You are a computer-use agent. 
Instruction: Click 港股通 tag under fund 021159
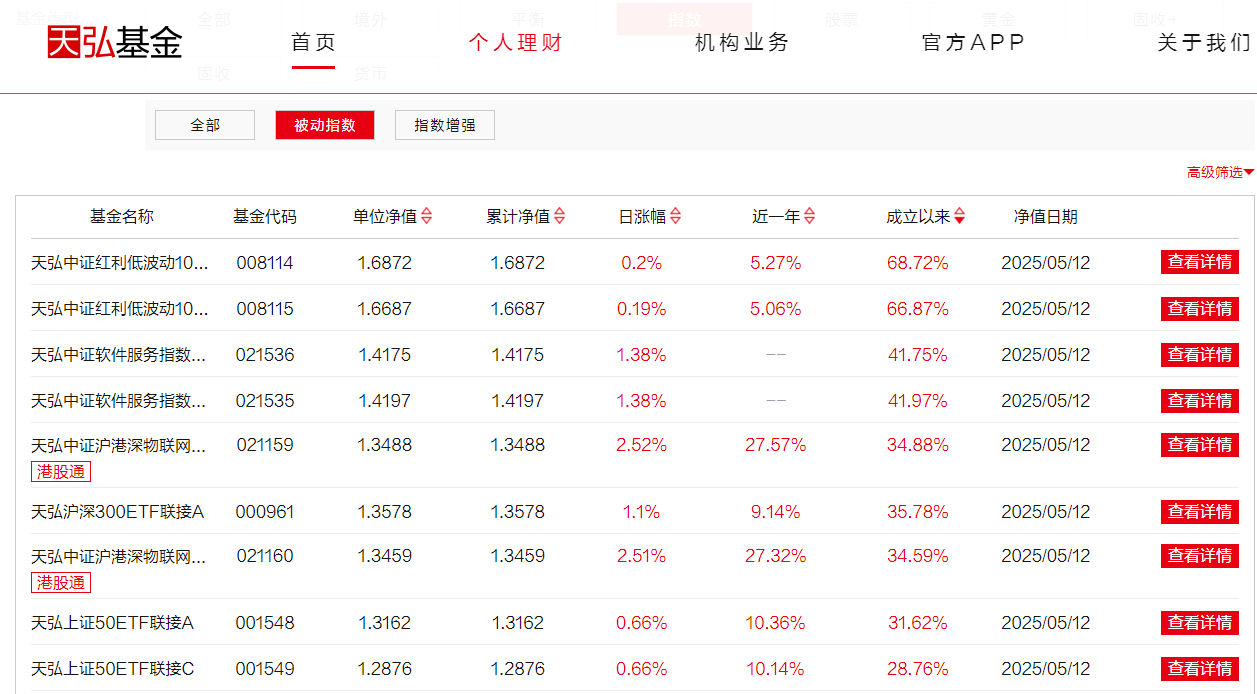tap(61, 472)
